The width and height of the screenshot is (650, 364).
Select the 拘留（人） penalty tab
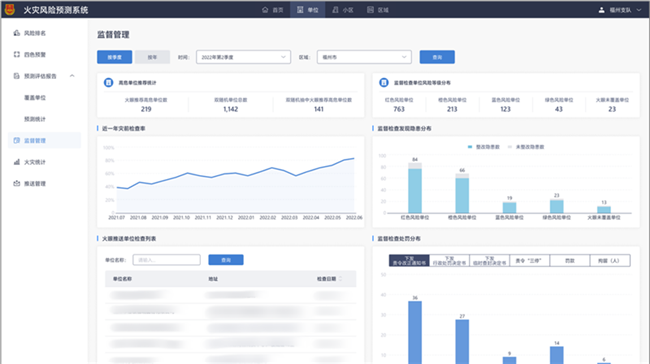click(610, 260)
